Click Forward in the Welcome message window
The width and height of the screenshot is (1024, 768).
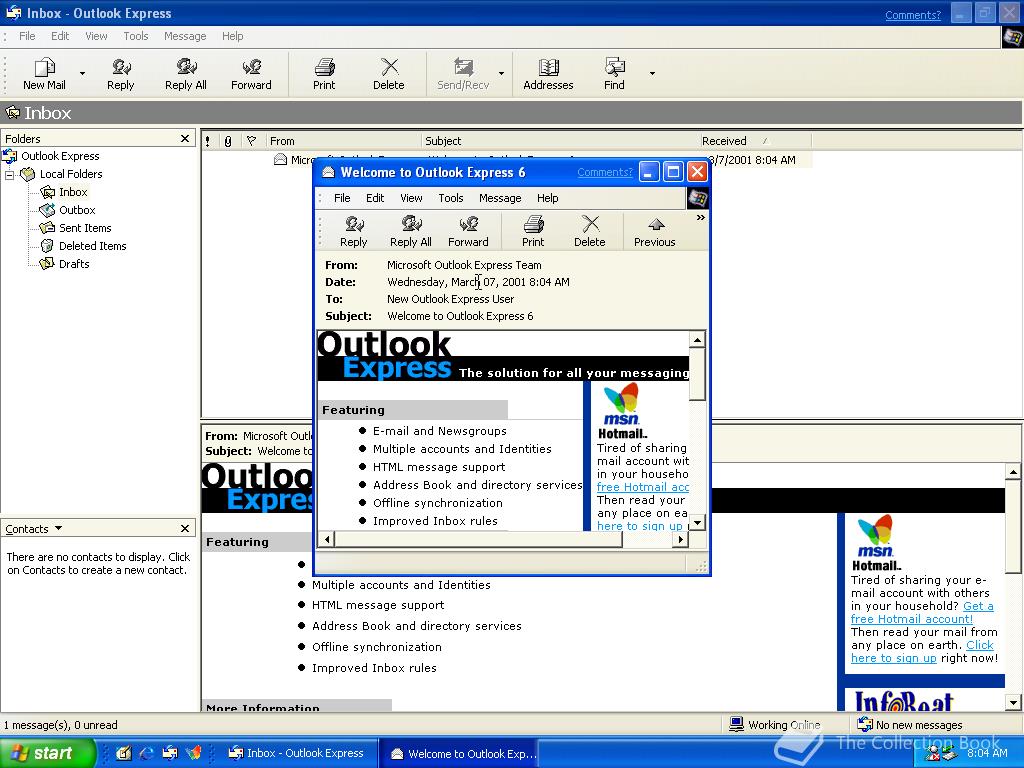pyautogui.click(x=468, y=232)
